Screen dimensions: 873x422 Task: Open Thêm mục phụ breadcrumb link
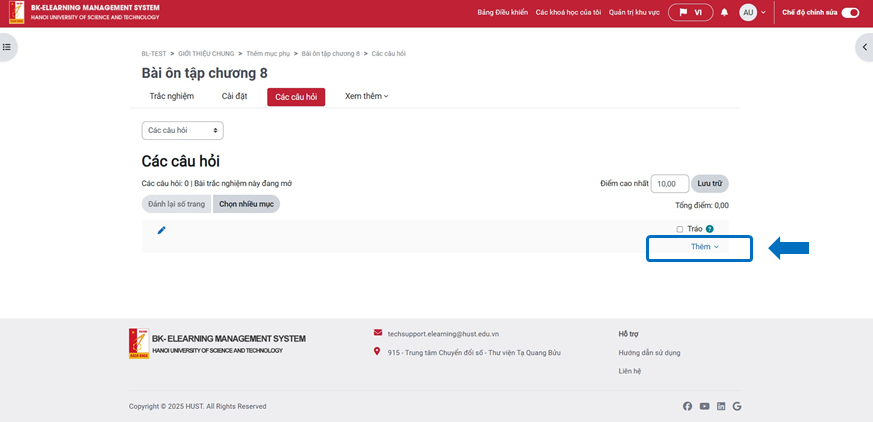click(x=268, y=53)
